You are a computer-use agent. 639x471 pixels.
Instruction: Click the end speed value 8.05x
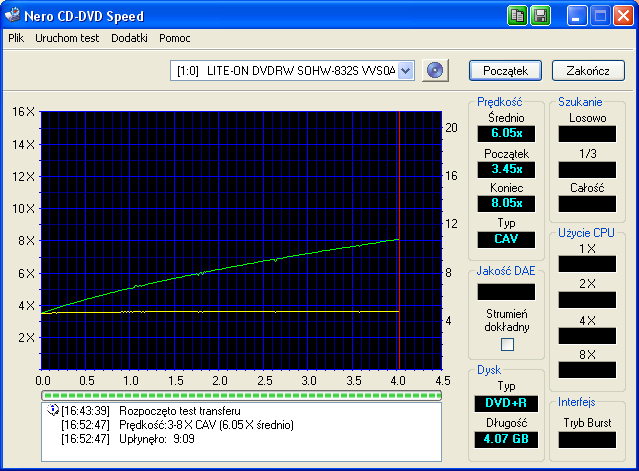click(506, 203)
